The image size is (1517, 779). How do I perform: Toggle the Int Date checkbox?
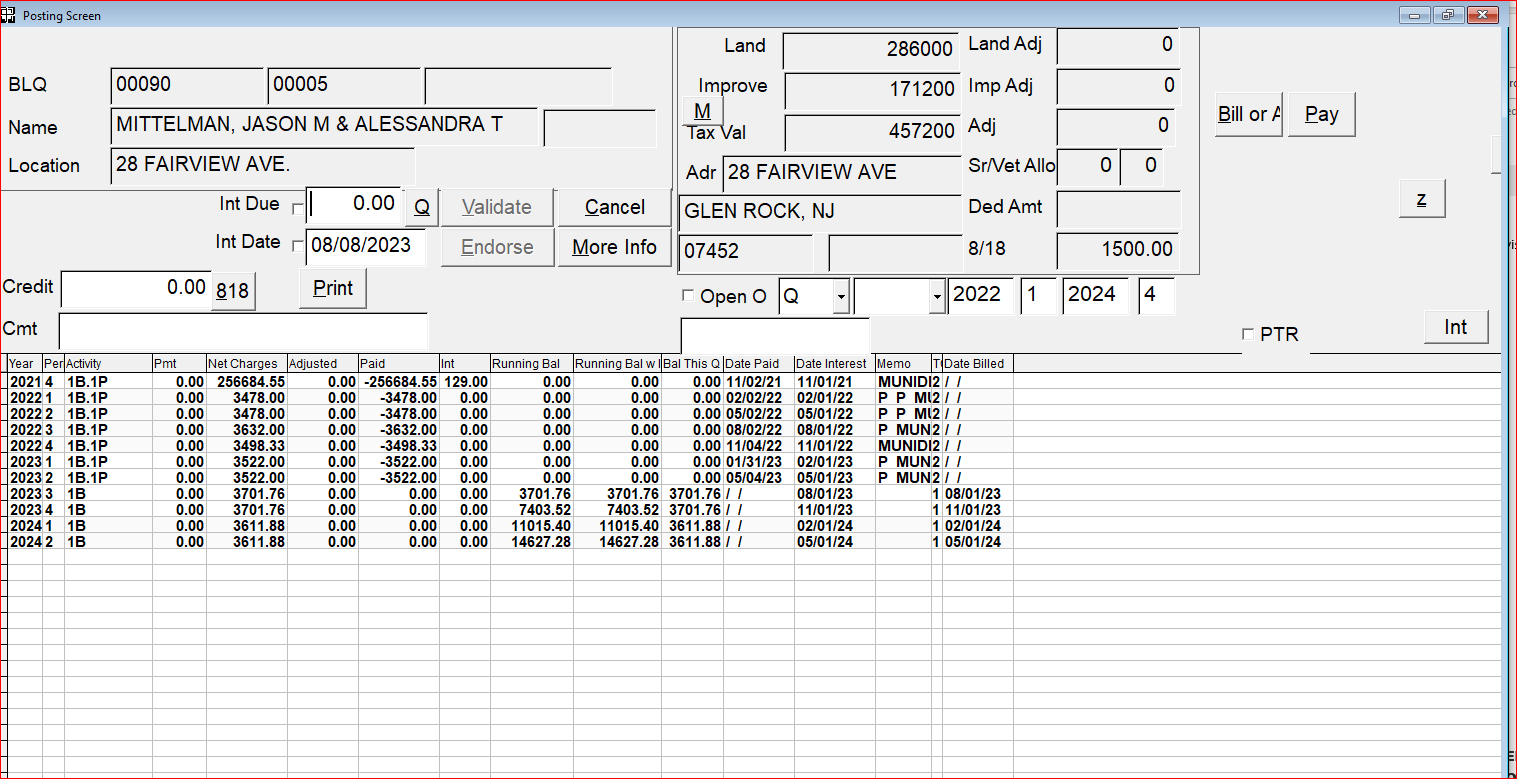[297, 246]
